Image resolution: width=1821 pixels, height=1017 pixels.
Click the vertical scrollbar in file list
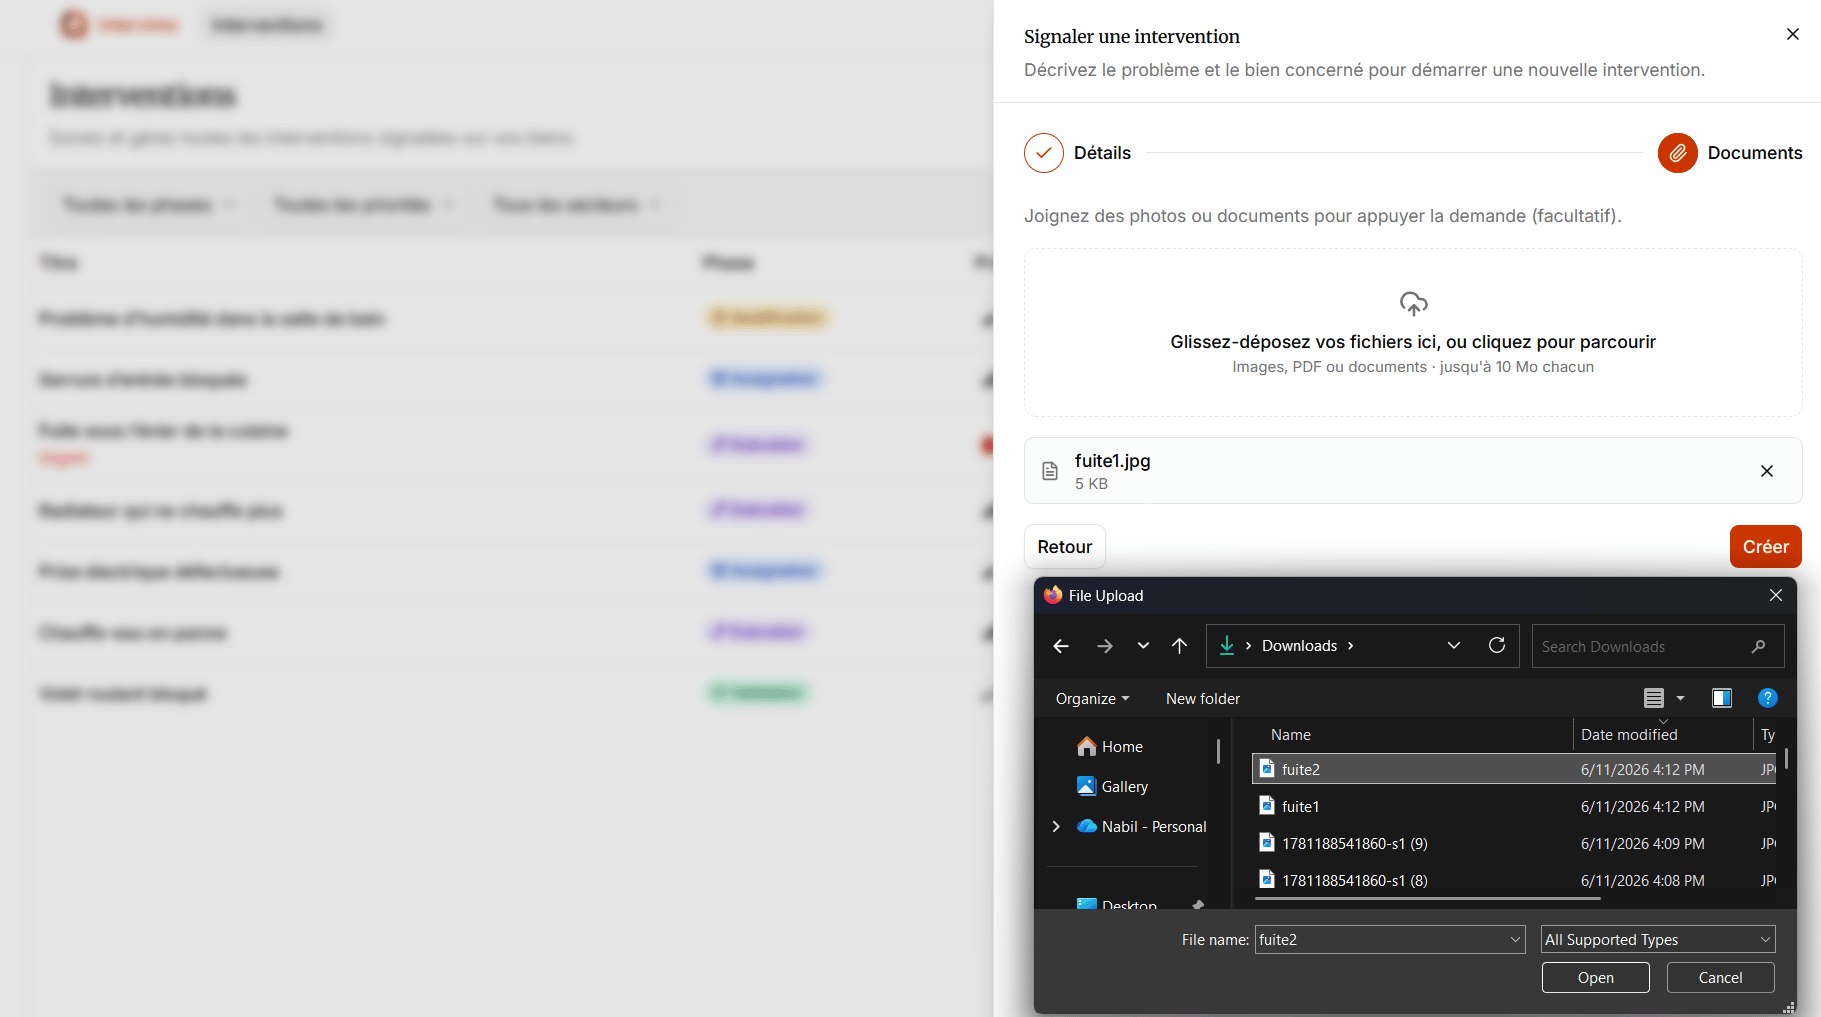(1786, 759)
